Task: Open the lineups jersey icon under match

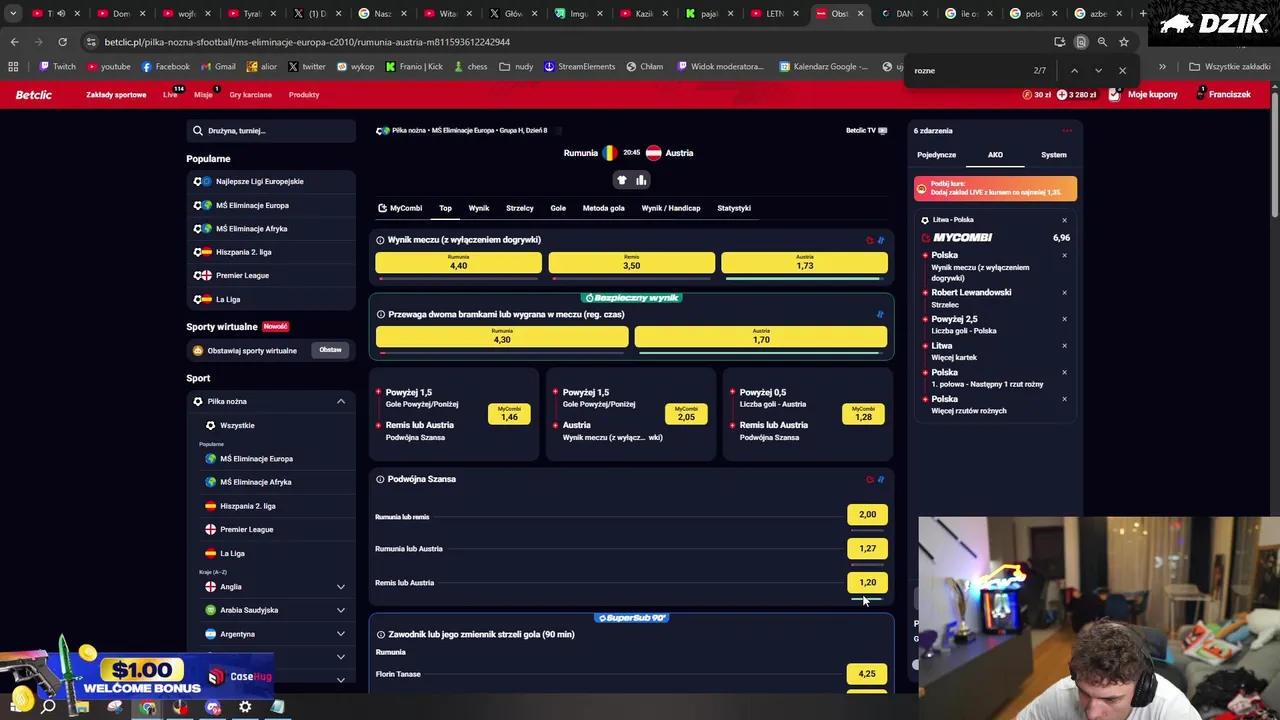Action: (x=622, y=180)
